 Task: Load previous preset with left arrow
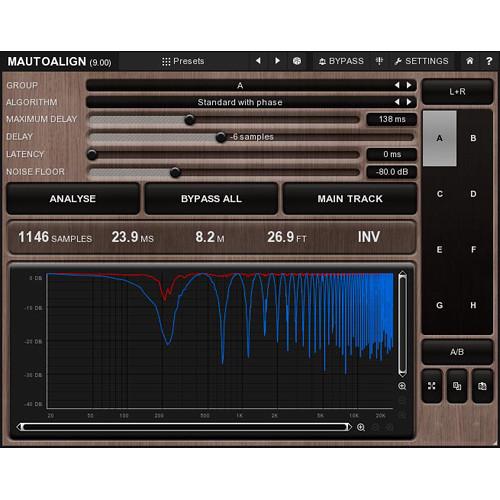[258, 61]
